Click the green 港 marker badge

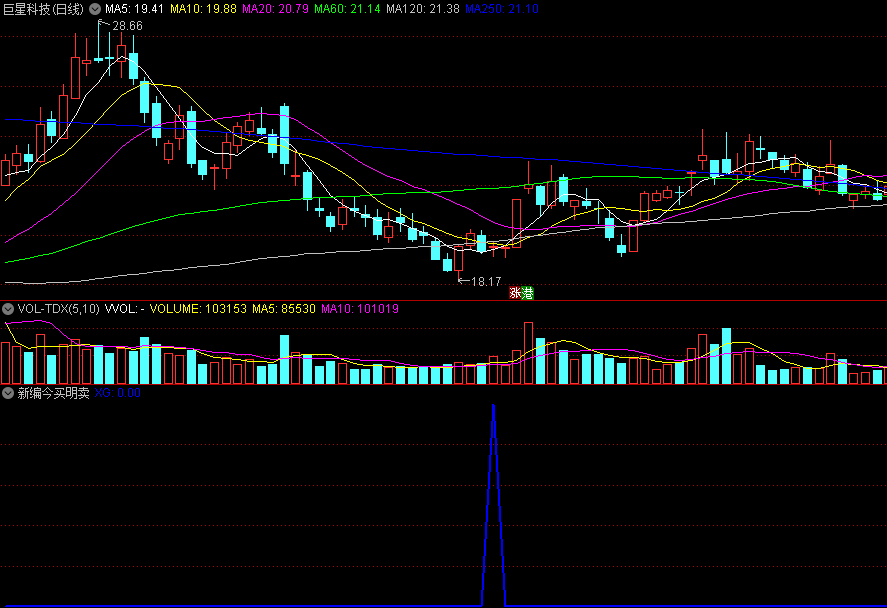tap(527, 293)
